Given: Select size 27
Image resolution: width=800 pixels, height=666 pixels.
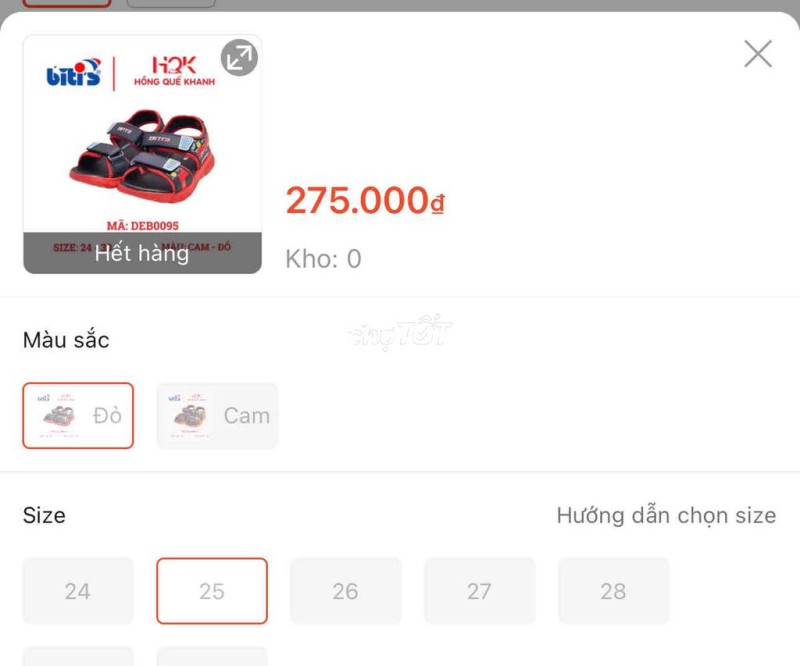Looking at the screenshot, I should pyautogui.click(x=480, y=591).
